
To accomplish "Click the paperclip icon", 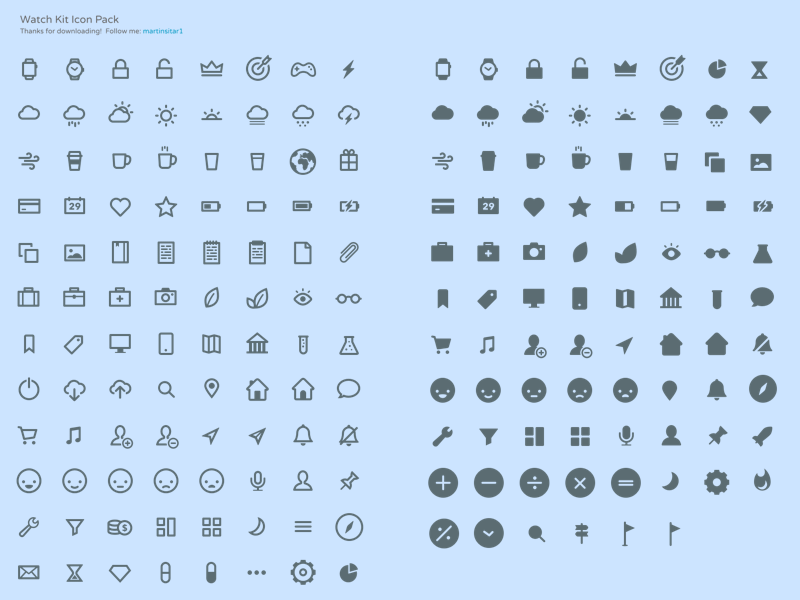I will (348, 253).
